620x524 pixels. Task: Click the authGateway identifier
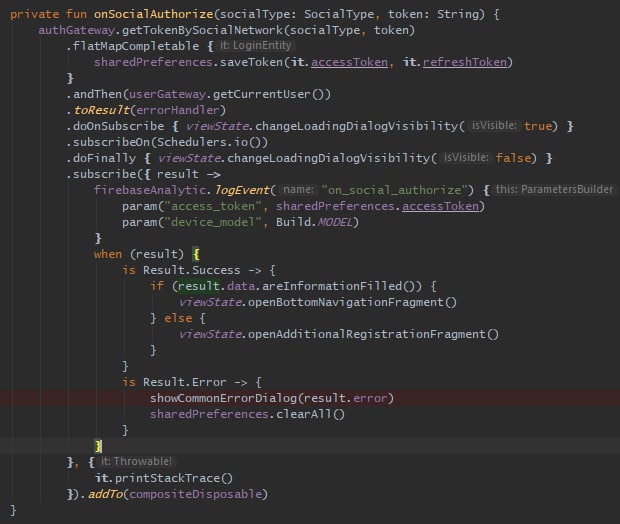76,30
